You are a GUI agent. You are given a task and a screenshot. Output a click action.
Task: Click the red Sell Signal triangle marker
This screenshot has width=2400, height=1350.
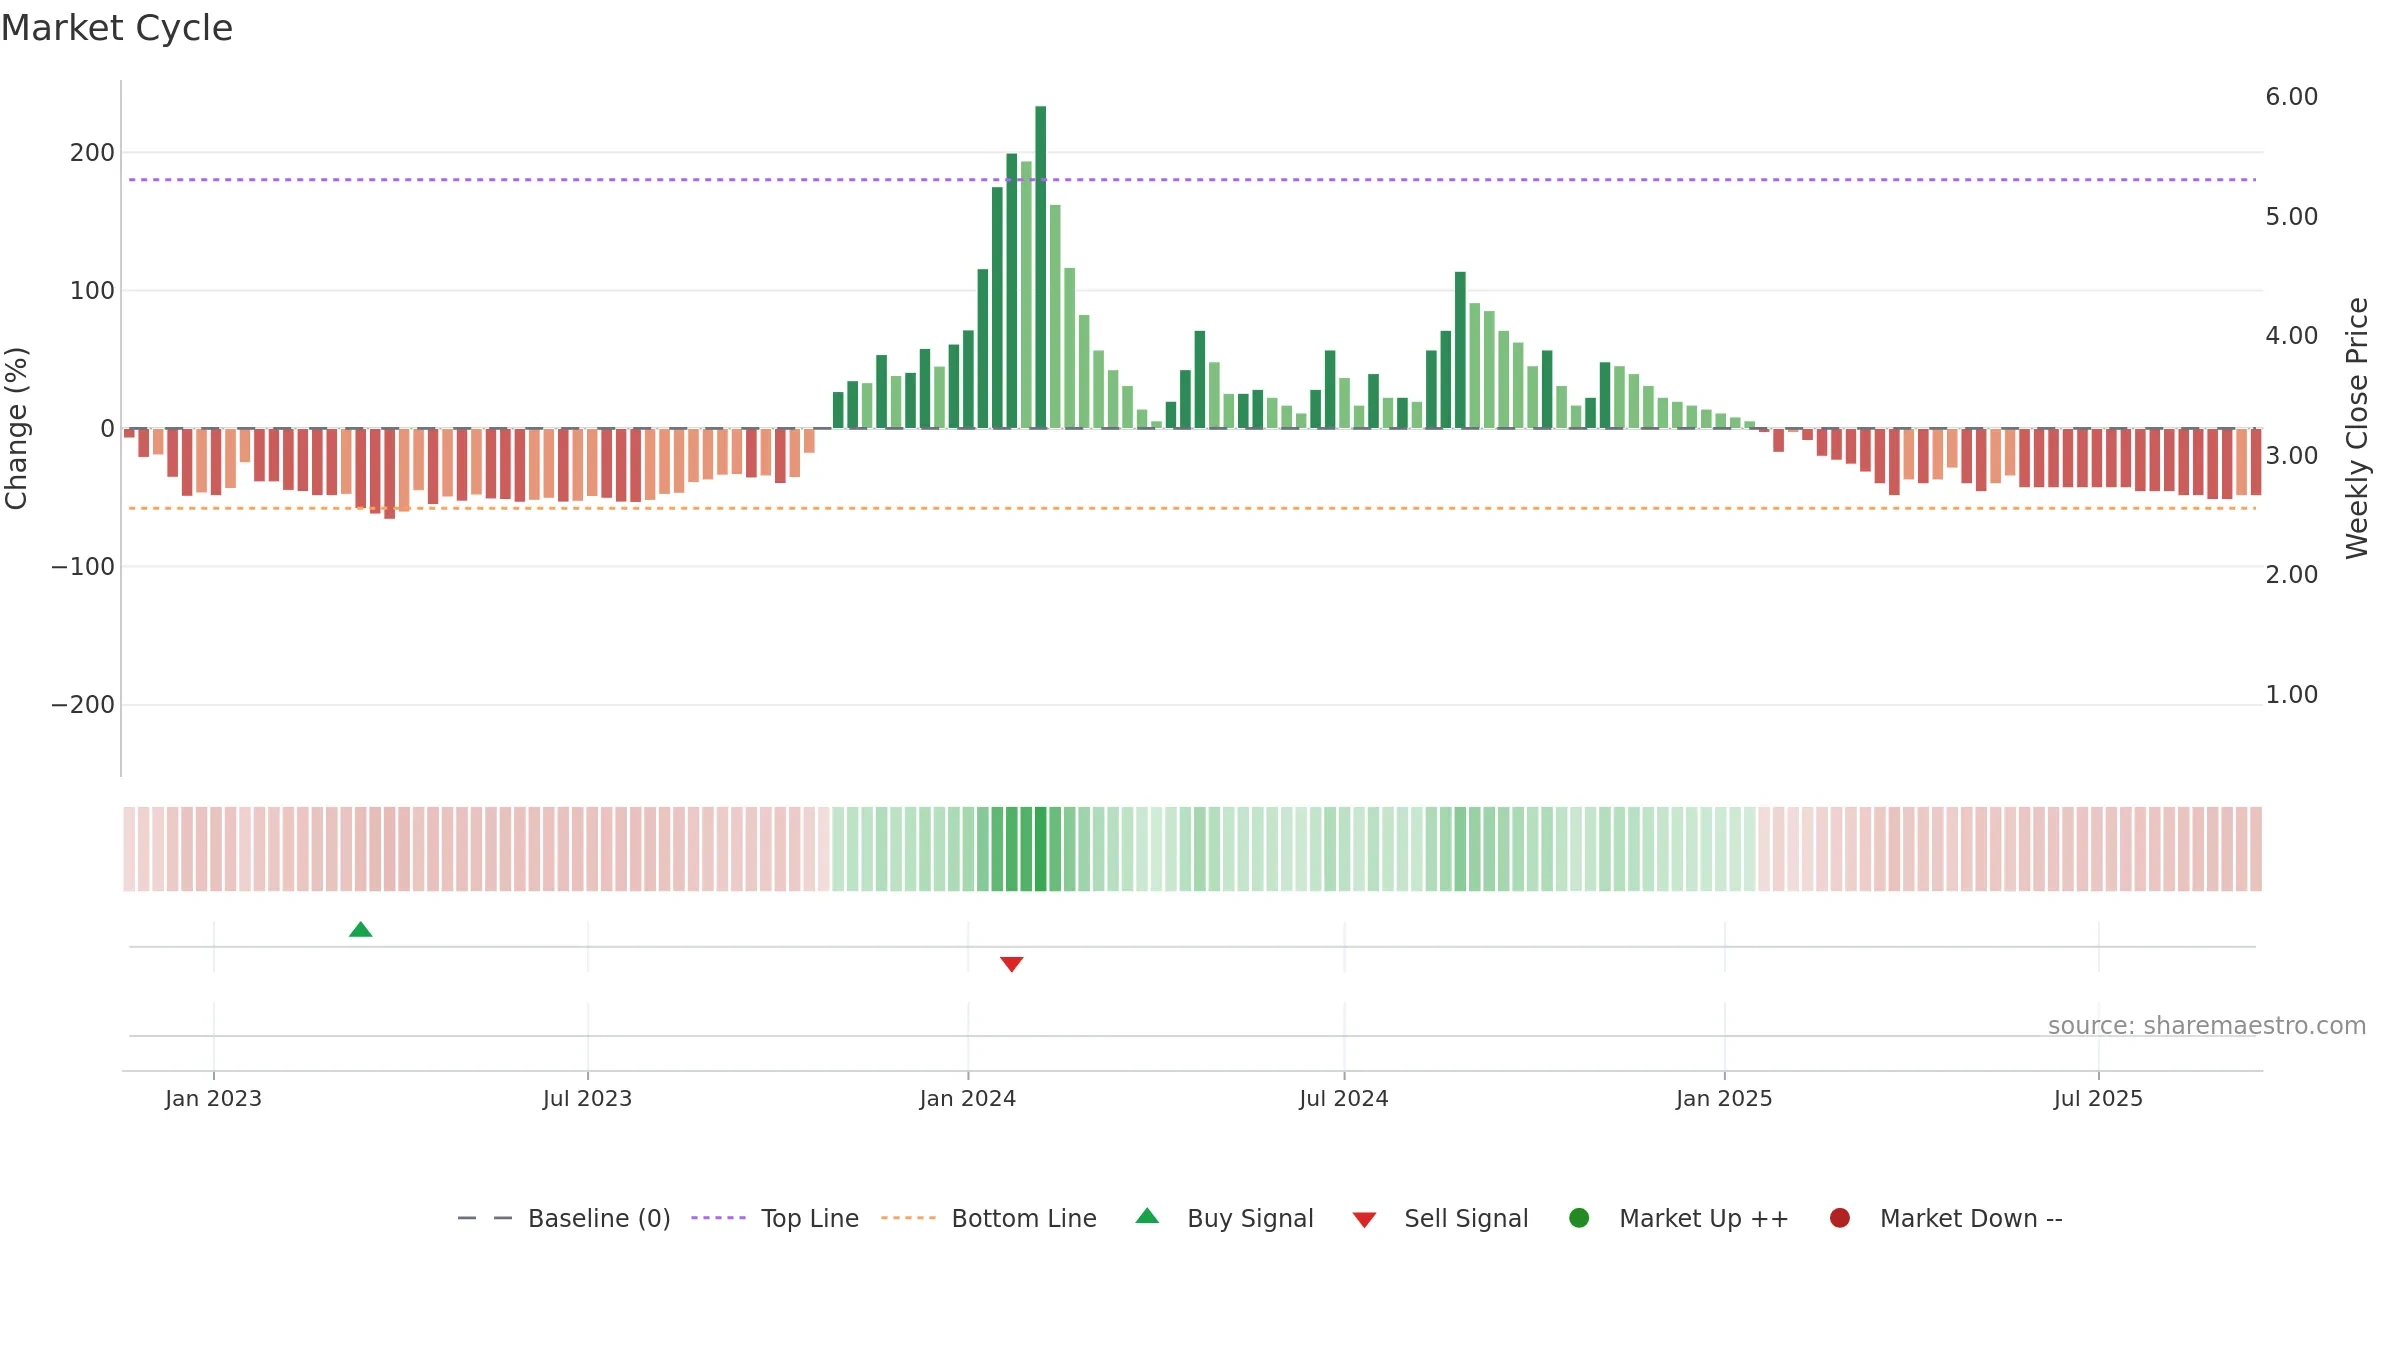[x=1012, y=964]
